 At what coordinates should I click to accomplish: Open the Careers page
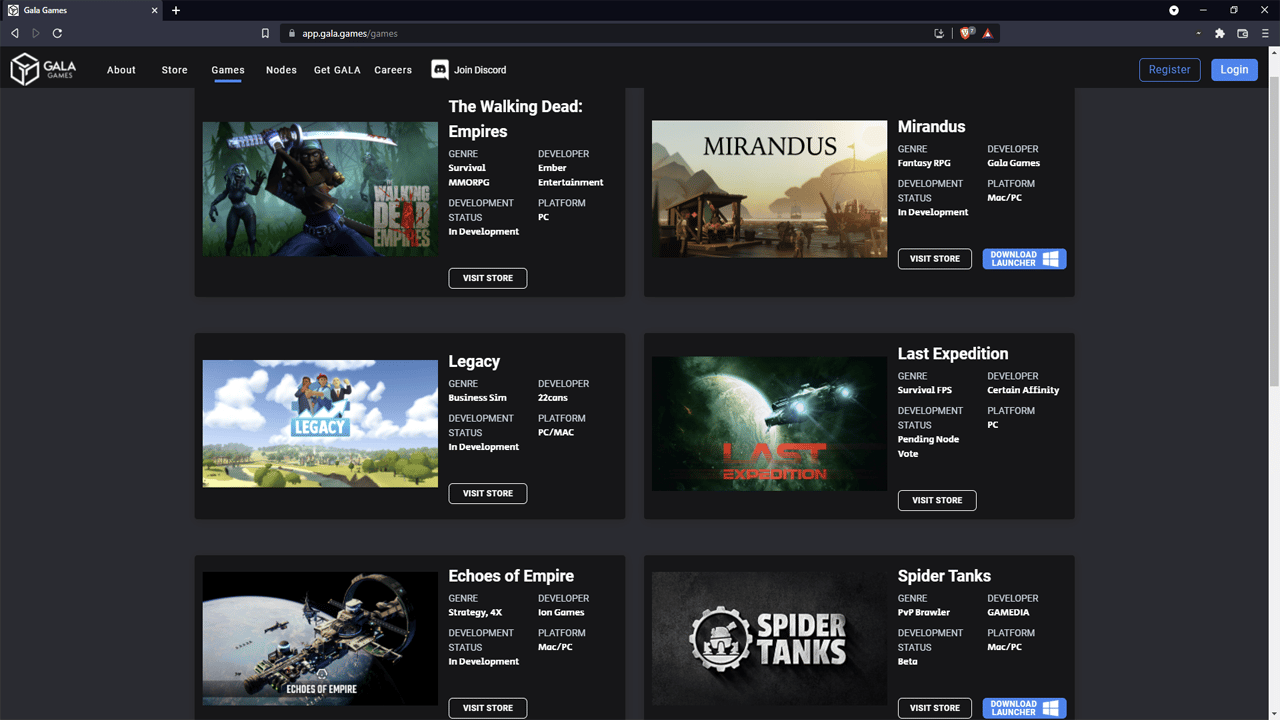coord(393,70)
